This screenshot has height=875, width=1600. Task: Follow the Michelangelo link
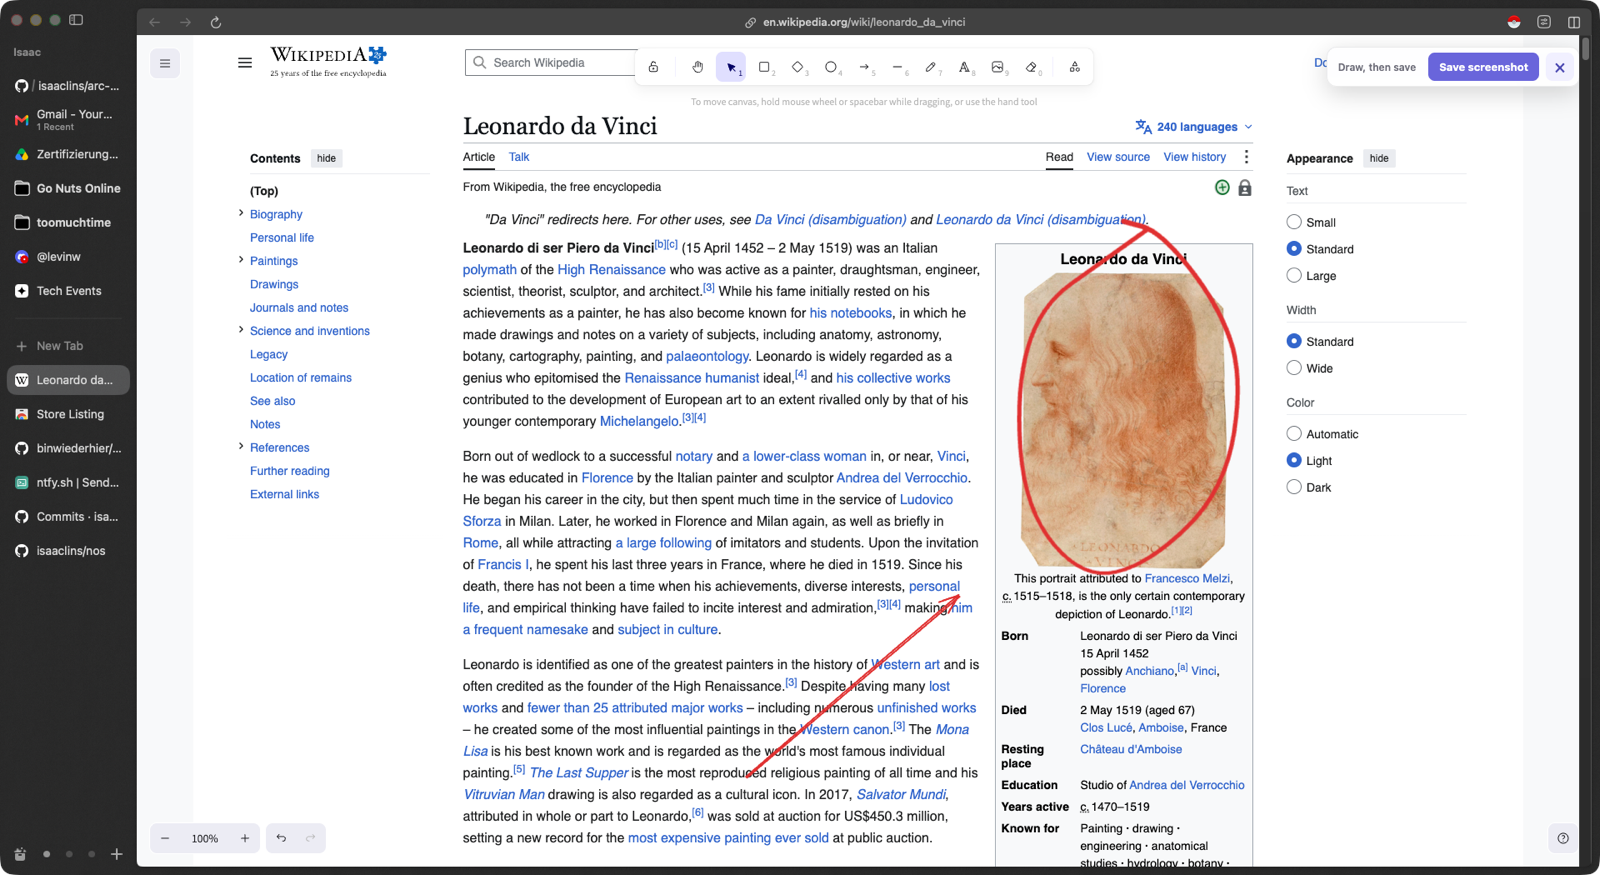pyautogui.click(x=639, y=422)
